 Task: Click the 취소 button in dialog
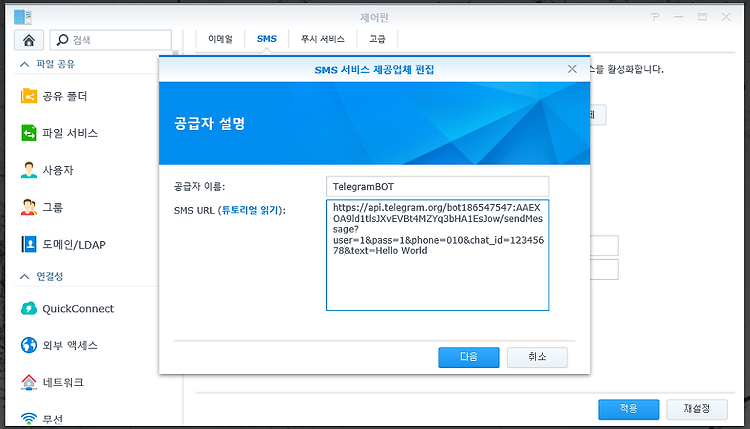pyautogui.click(x=537, y=357)
